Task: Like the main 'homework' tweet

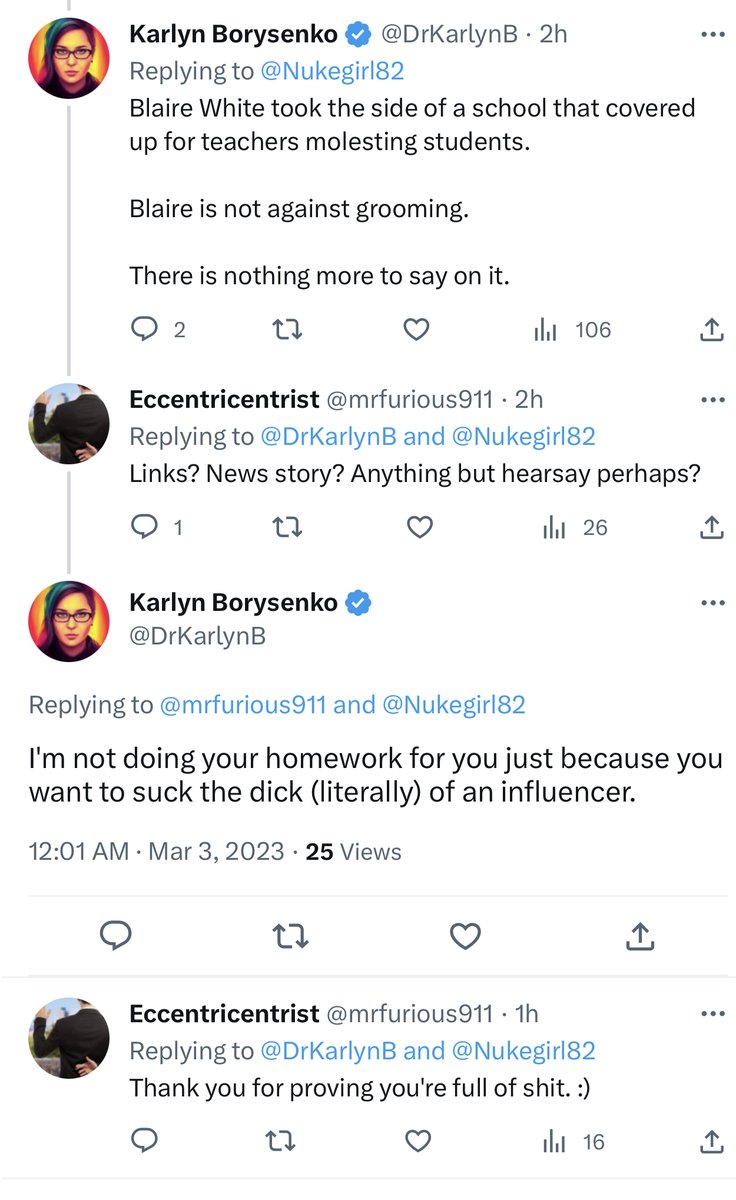Action: (465, 936)
